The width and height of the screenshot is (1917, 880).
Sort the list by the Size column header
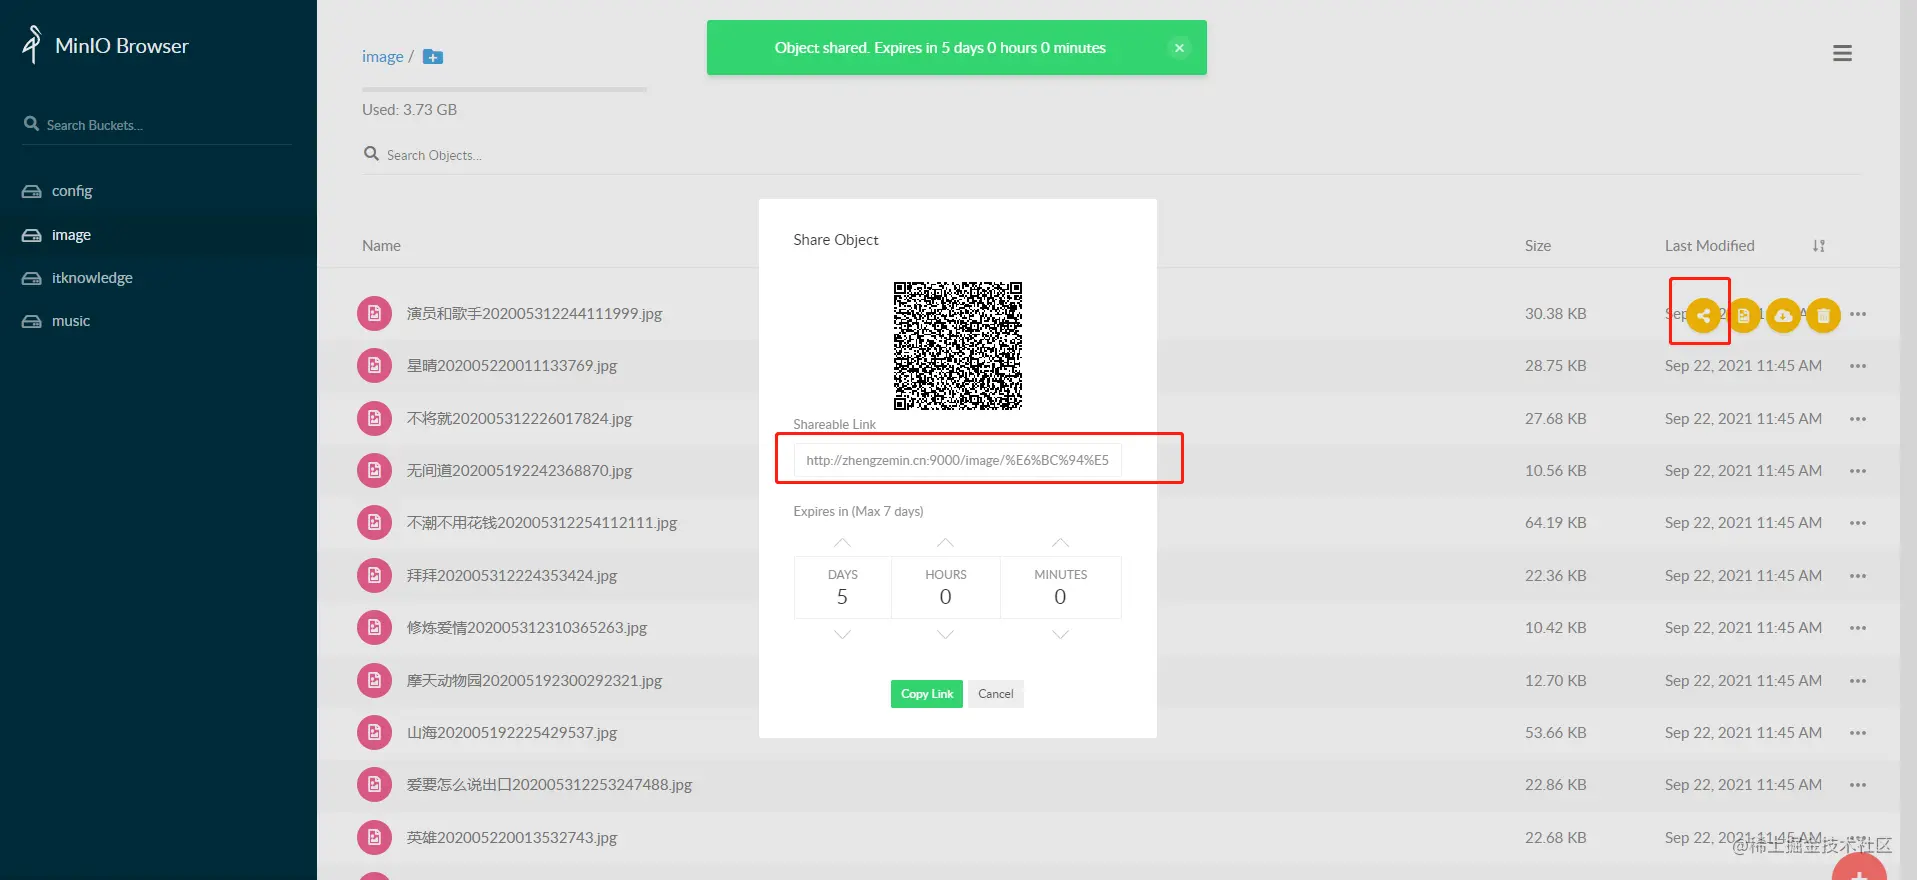(x=1538, y=246)
